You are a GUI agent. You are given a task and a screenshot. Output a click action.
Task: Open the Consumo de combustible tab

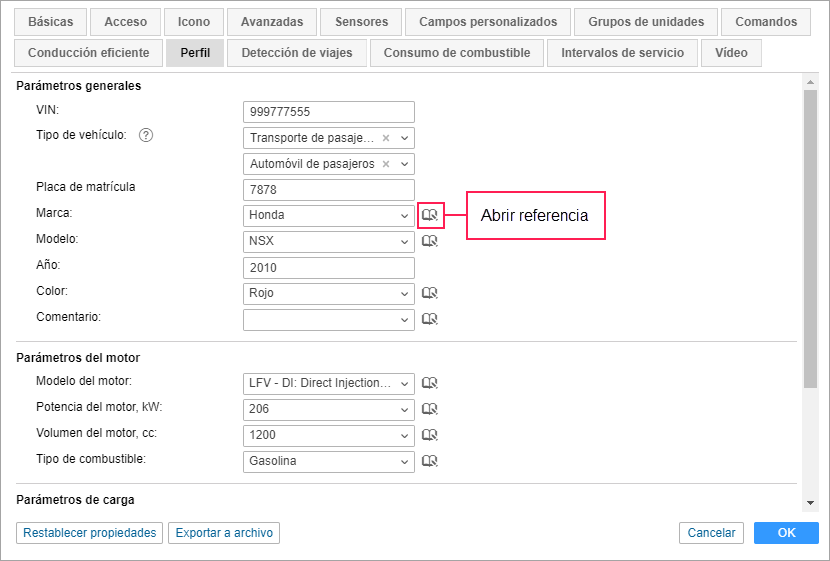[456, 53]
